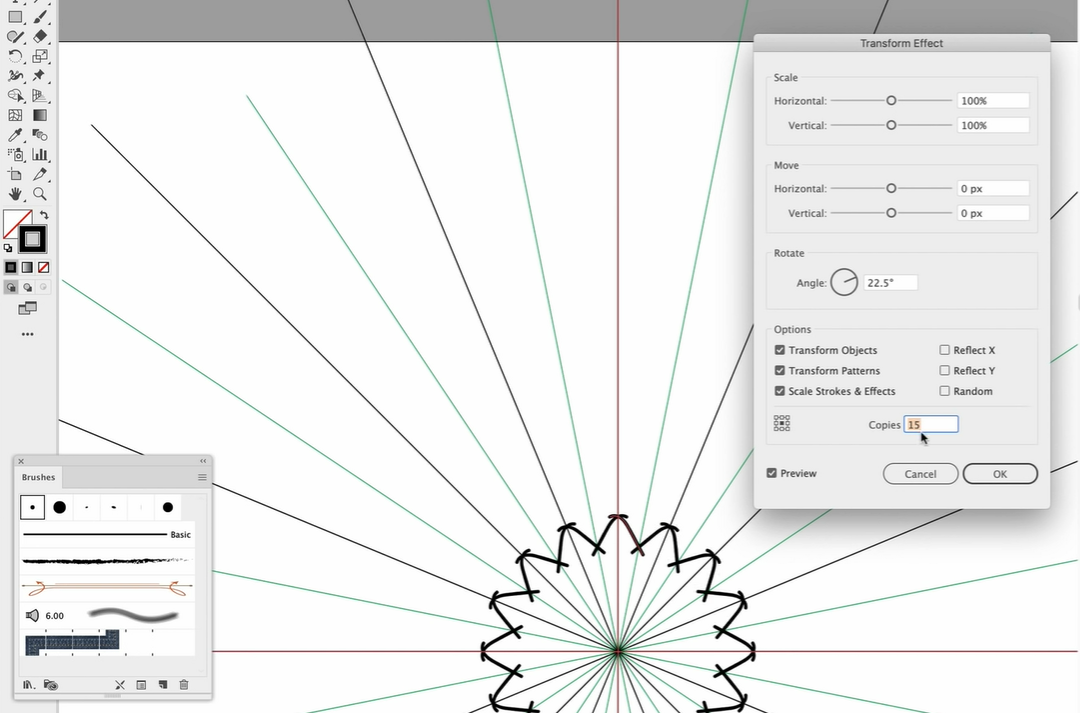Select the Eyedropper tool
The width and height of the screenshot is (1080, 713).
[15, 135]
